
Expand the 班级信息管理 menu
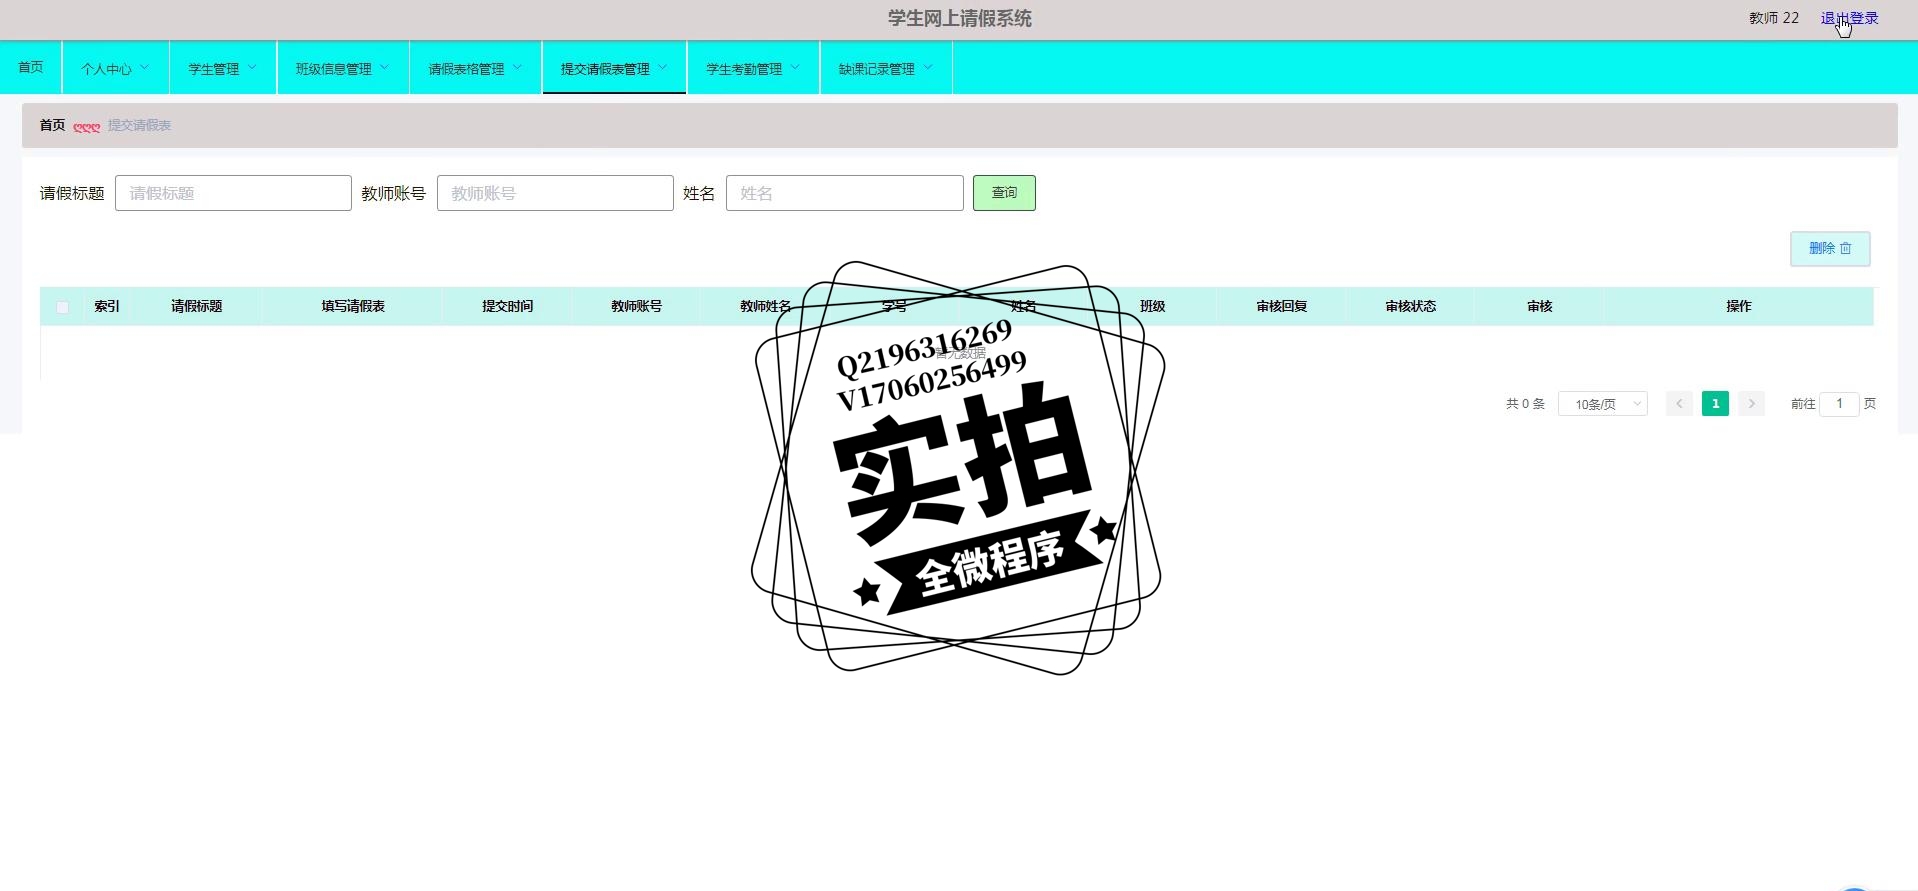click(343, 68)
